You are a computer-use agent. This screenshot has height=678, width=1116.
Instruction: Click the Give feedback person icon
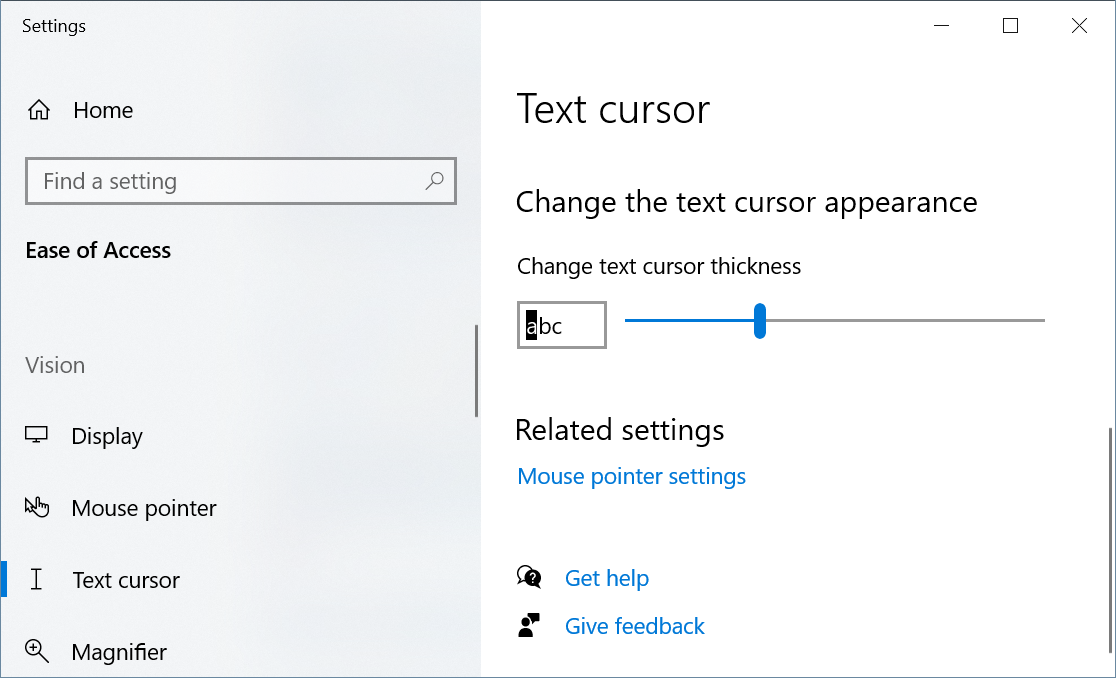coord(529,626)
